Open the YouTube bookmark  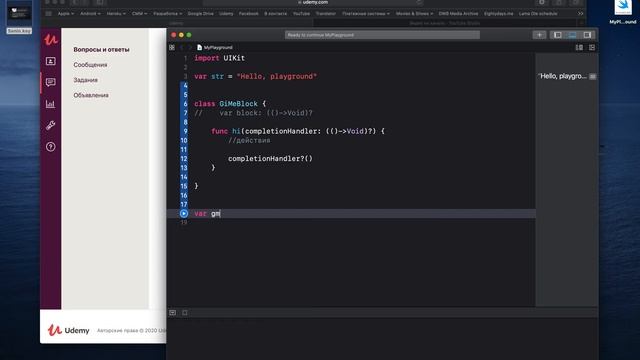pyautogui.click(x=301, y=13)
